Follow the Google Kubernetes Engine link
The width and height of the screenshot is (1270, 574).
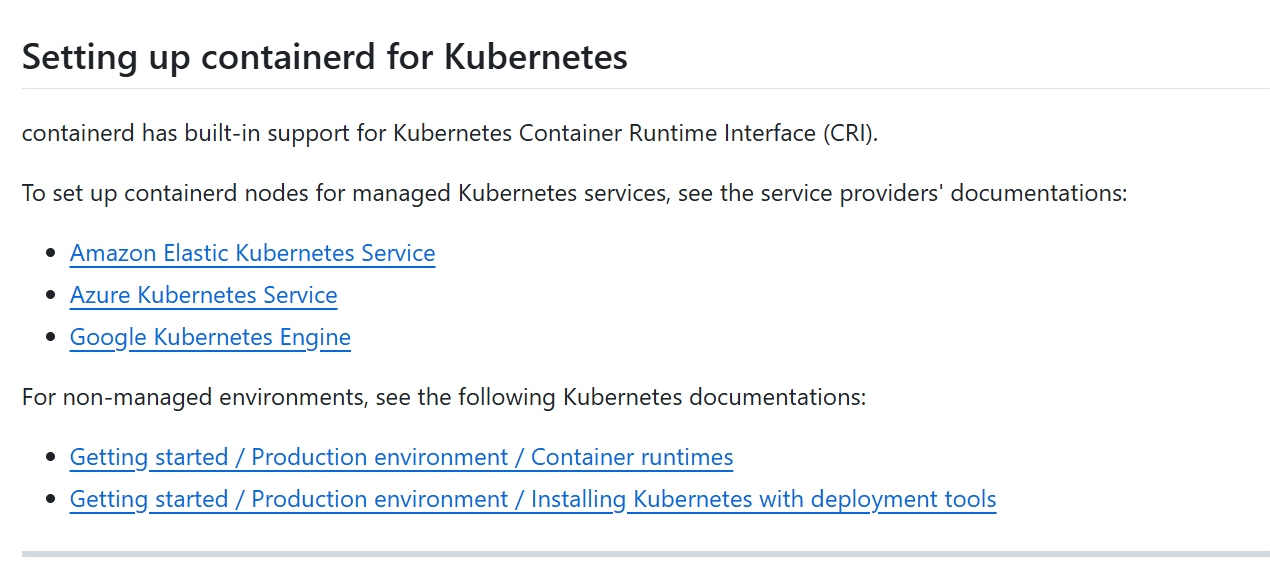click(210, 337)
